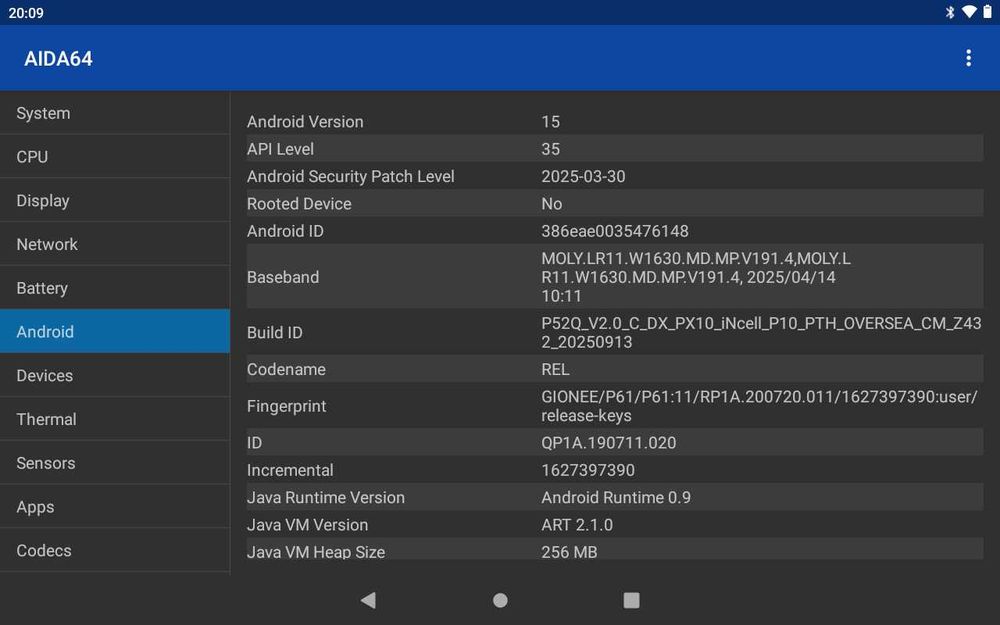This screenshot has height=625, width=1000.
Task: Select the ART 2.1.0 value
Action: coord(577,526)
